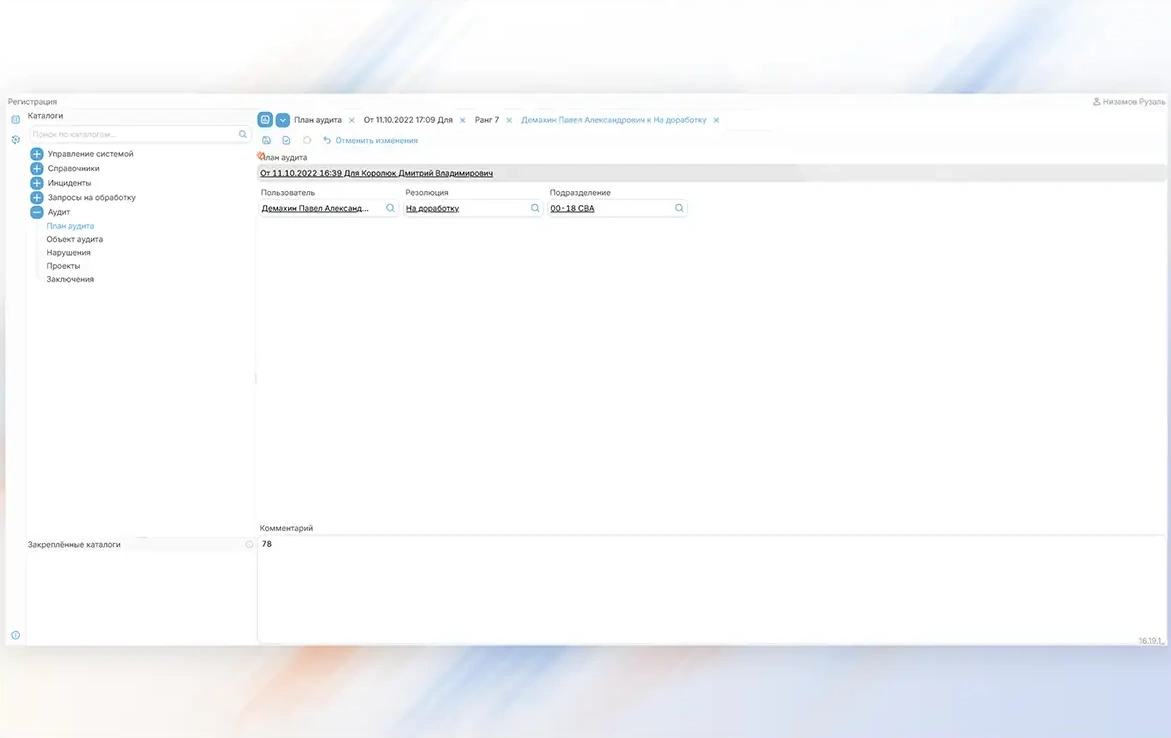Click the catalogs book icon in left sidebar

[x=15, y=119]
